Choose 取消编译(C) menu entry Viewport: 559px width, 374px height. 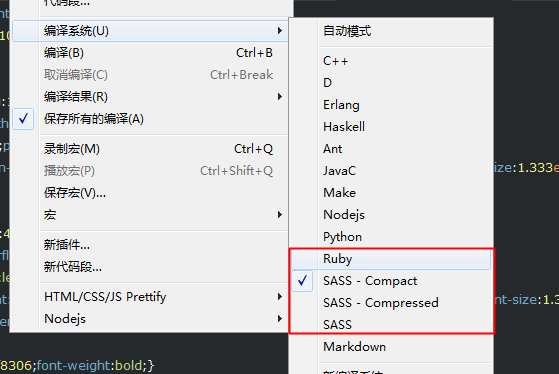tap(150, 75)
